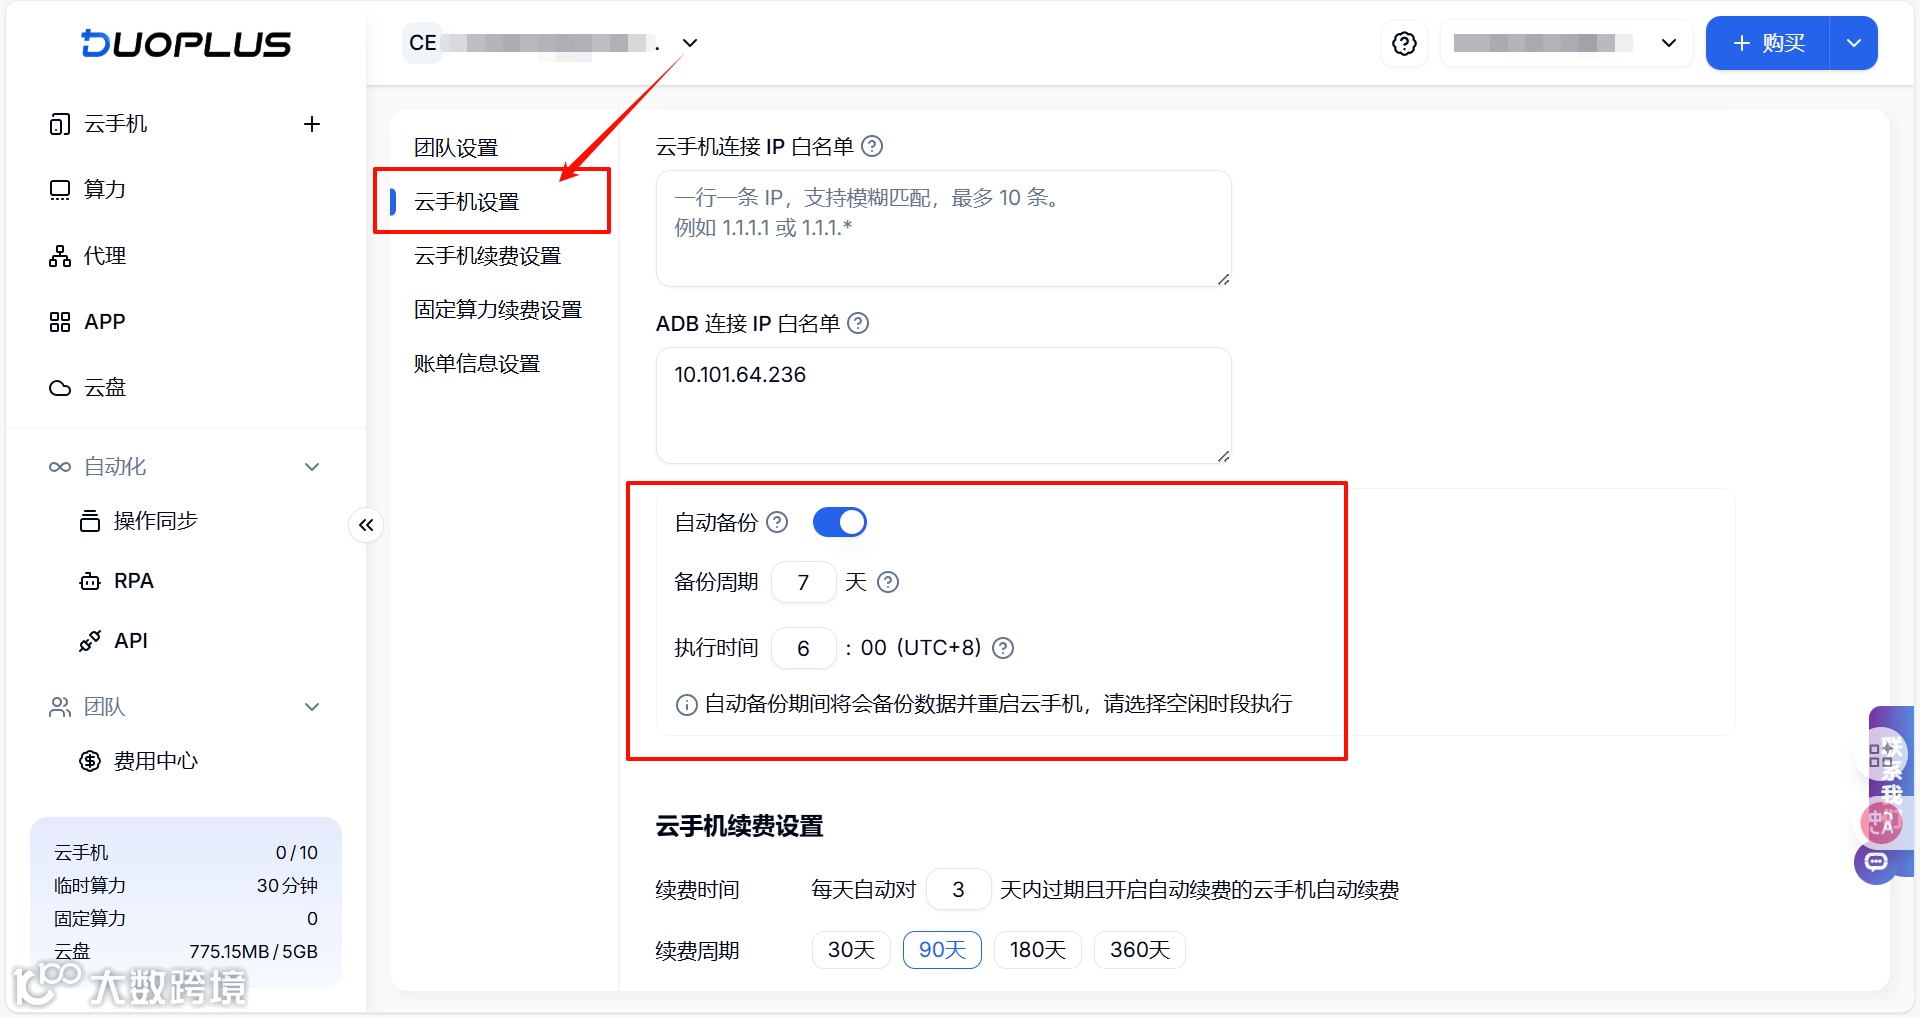Select 云手机设置 tab
The width and height of the screenshot is (1920, 1018).
pos(467,202)
